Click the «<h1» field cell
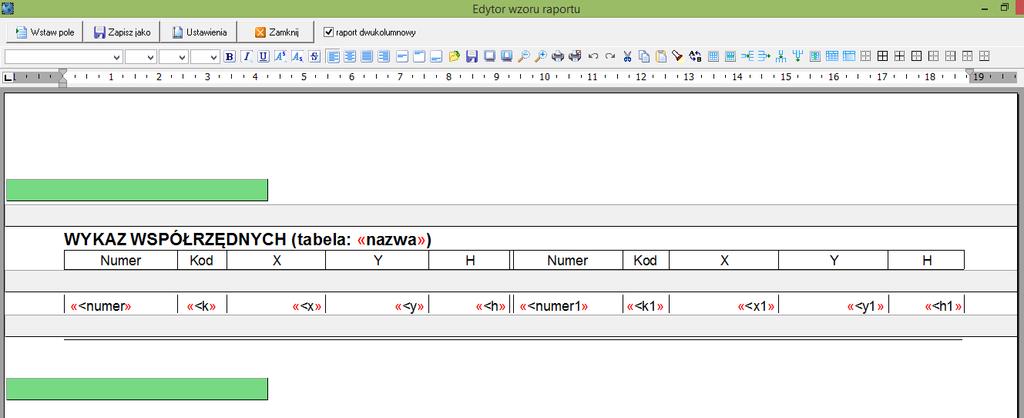1024x418 pixels. click(x=926, y=305)
